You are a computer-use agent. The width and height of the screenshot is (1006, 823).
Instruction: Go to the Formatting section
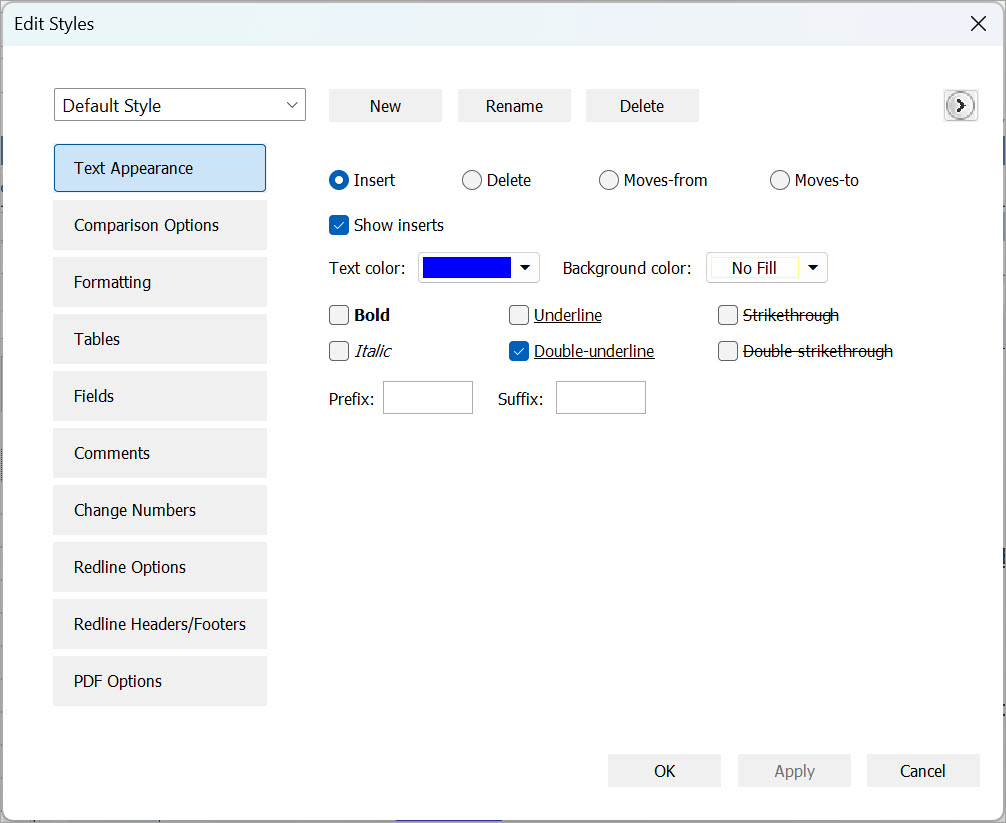coord(160,282)
